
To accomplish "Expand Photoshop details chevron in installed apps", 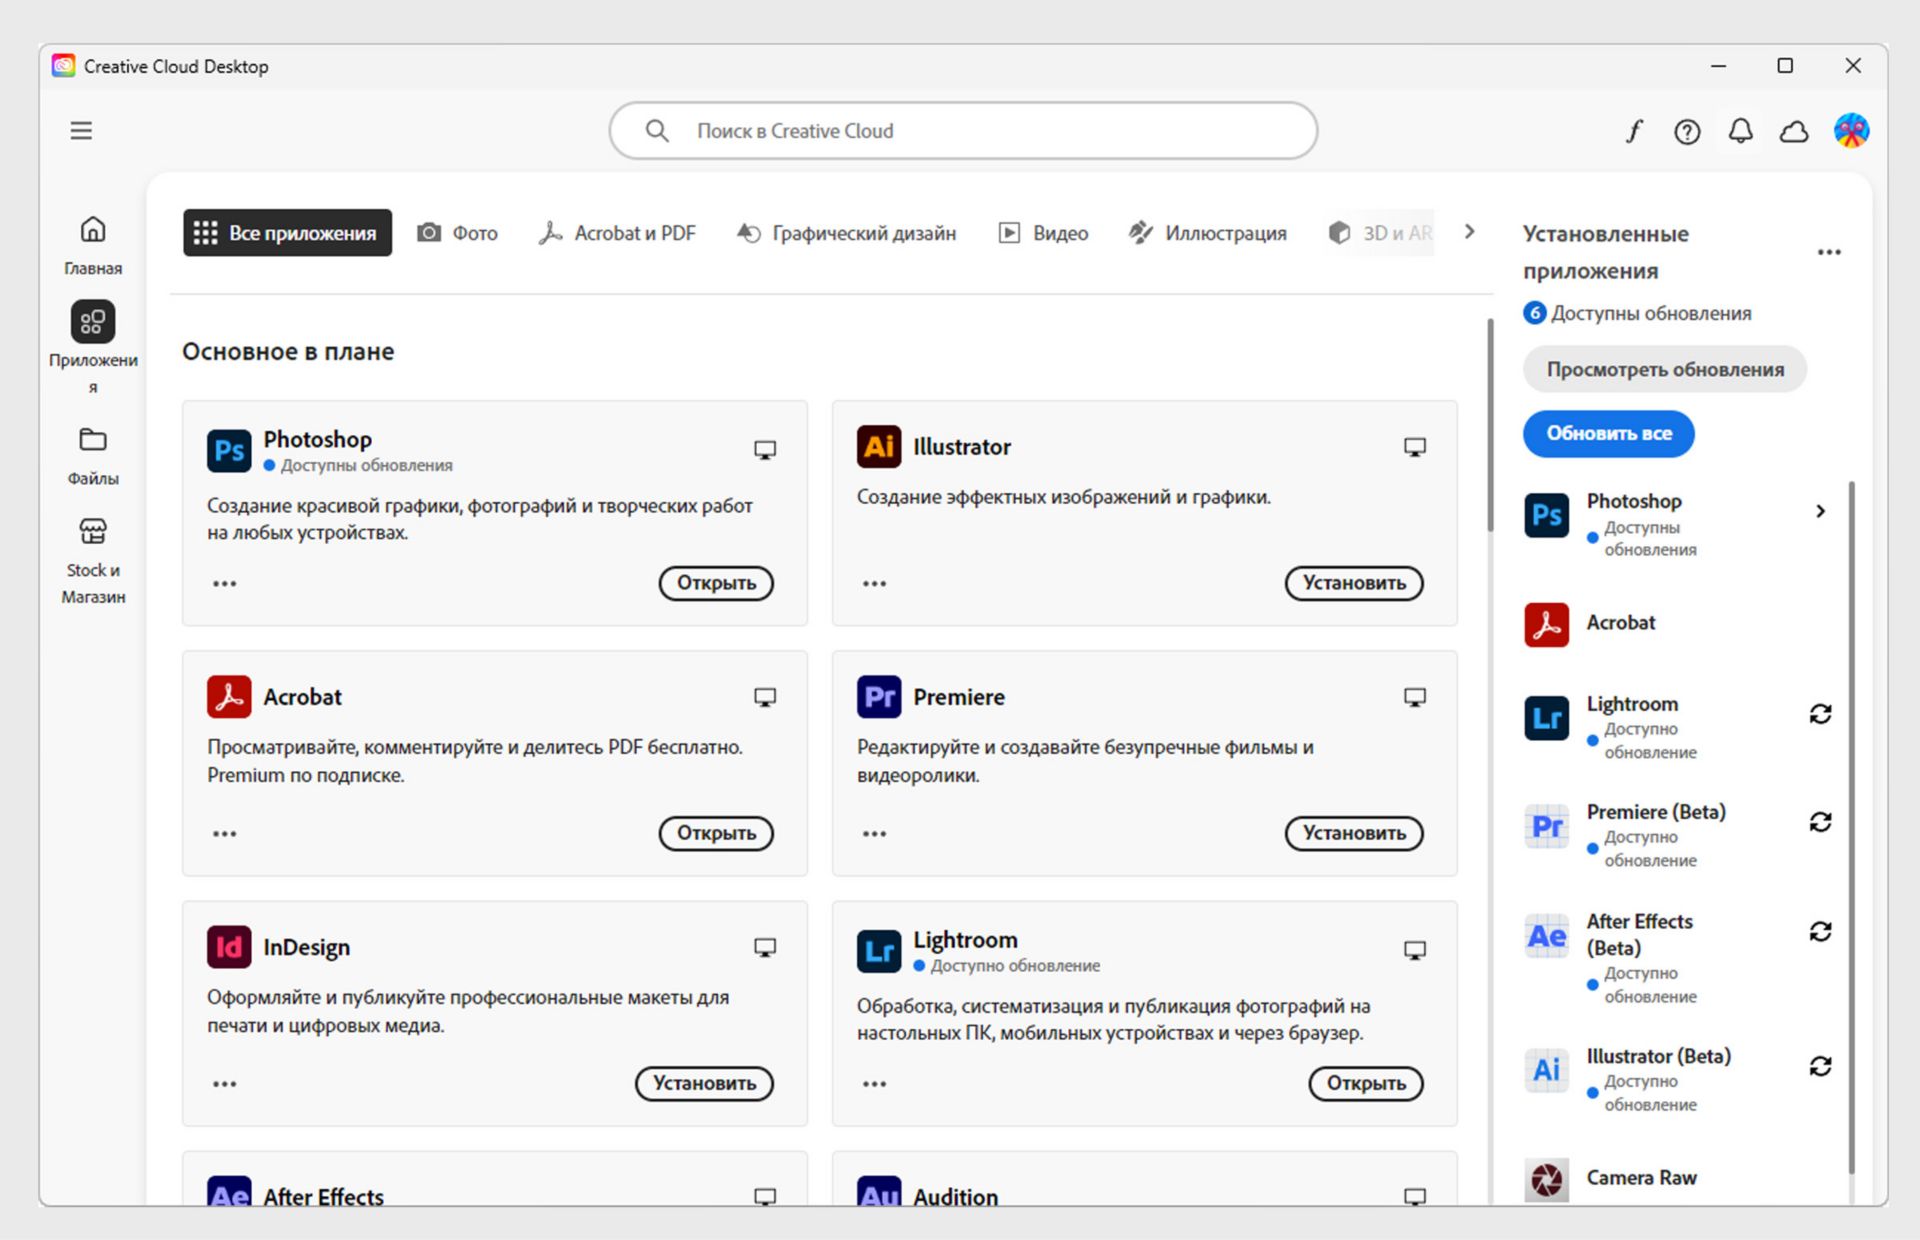I will click(x=1821, y=511).
